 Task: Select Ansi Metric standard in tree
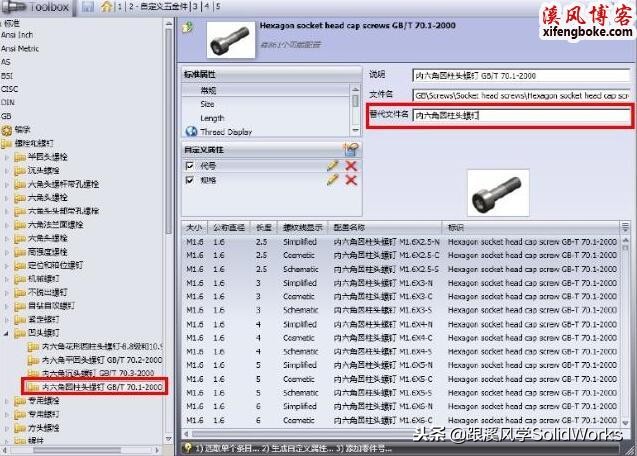pos(20,49)
